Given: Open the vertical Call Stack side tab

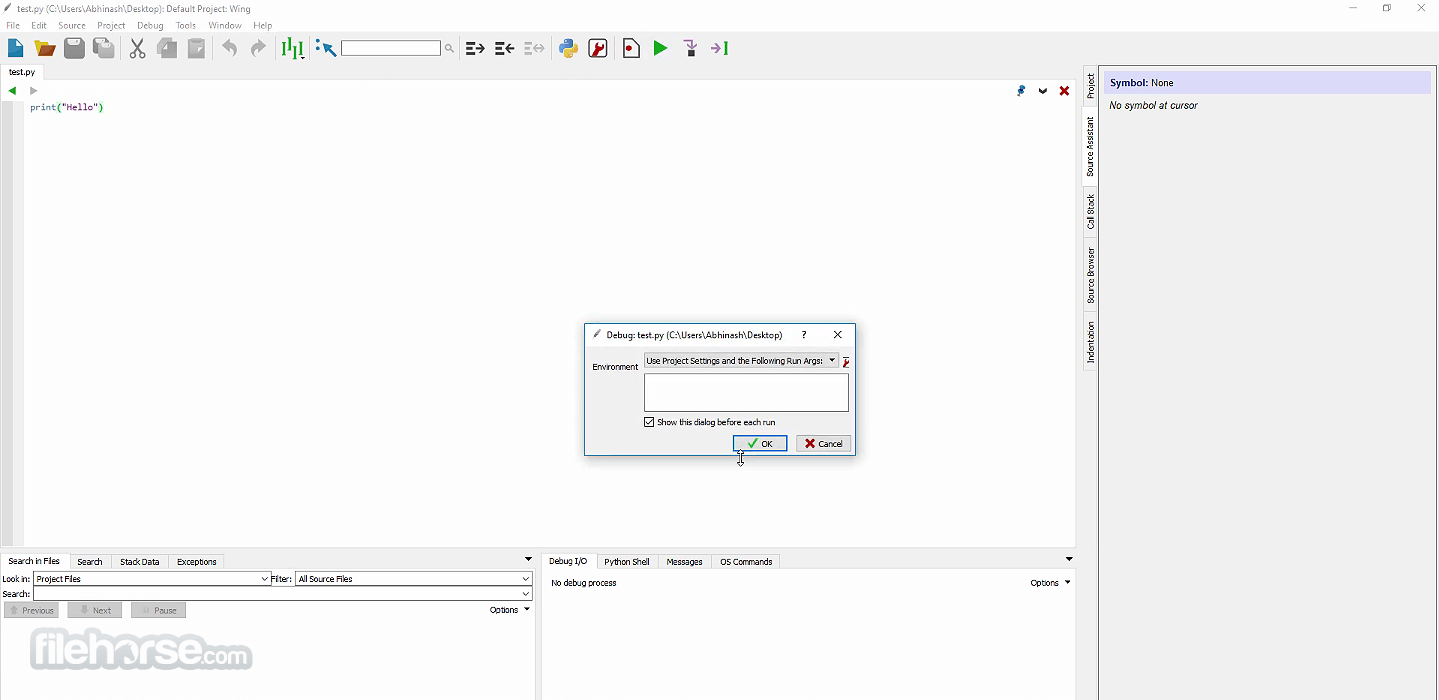Looking at the screenshot, I should point(1091,211).
